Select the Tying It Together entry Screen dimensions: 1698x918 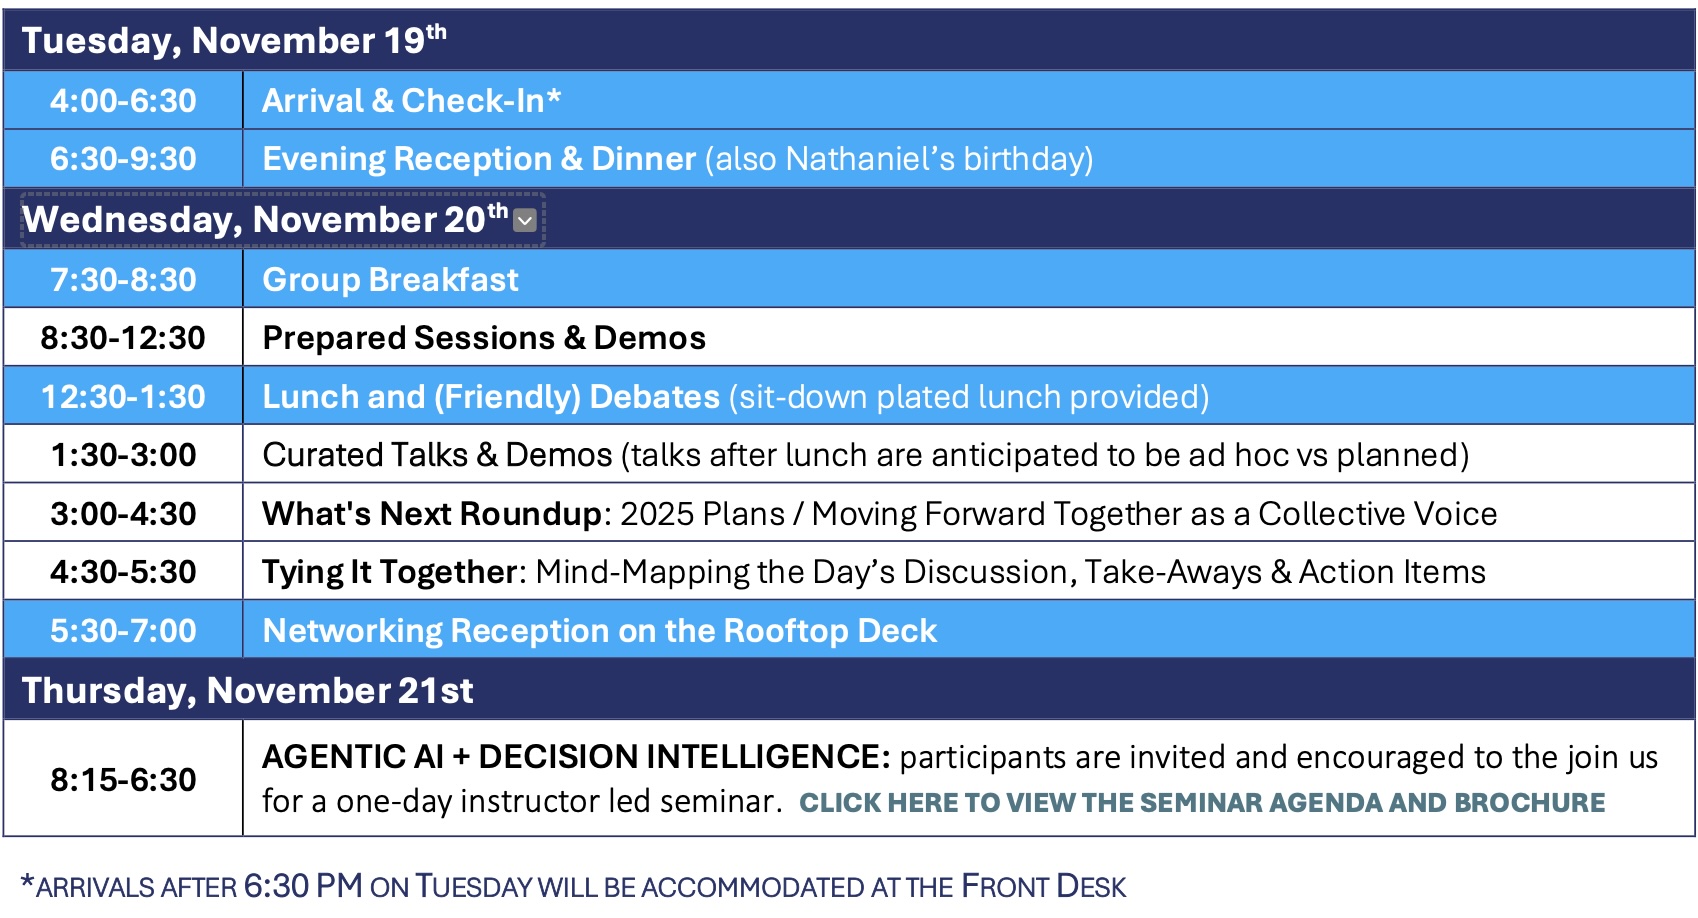pos(873,572)
